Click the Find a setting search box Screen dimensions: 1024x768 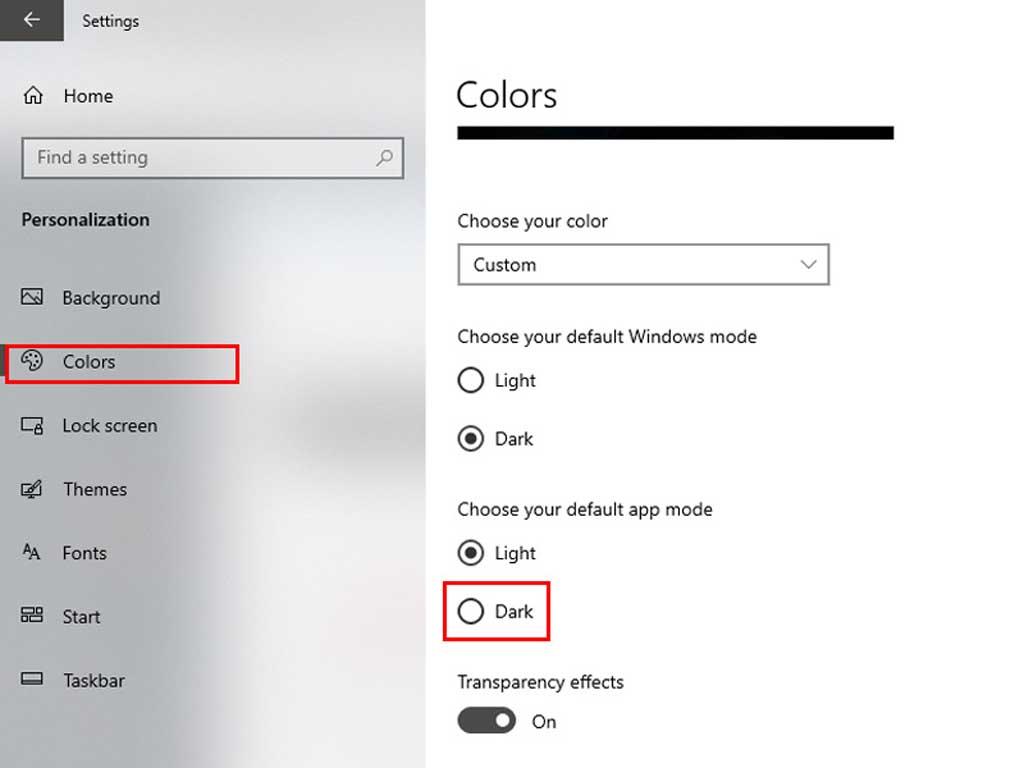200,158
